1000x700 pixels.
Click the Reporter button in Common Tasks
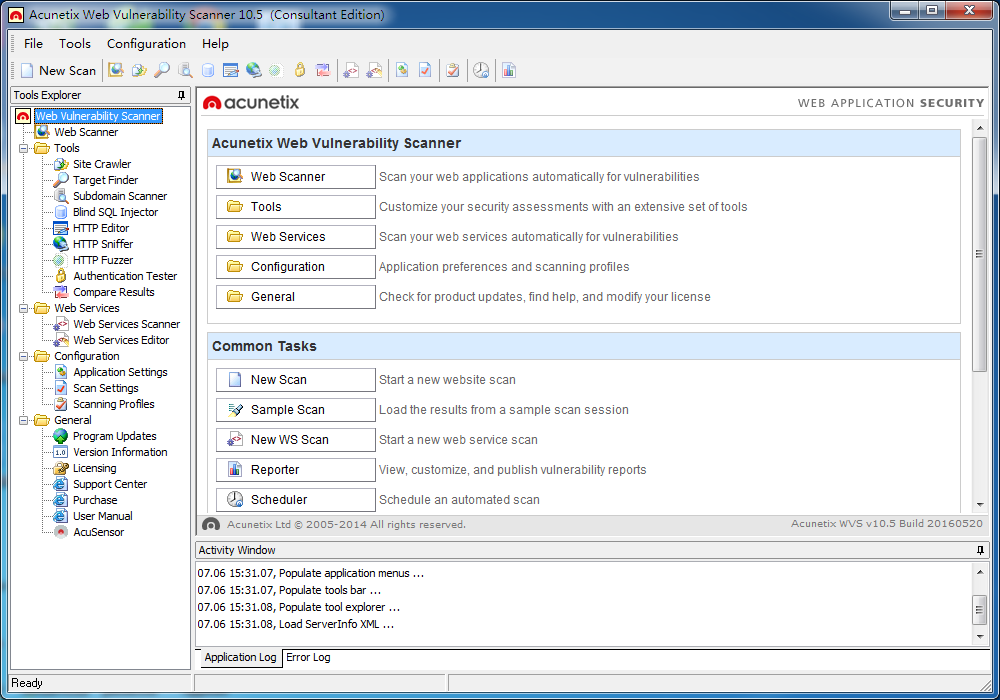295,469
